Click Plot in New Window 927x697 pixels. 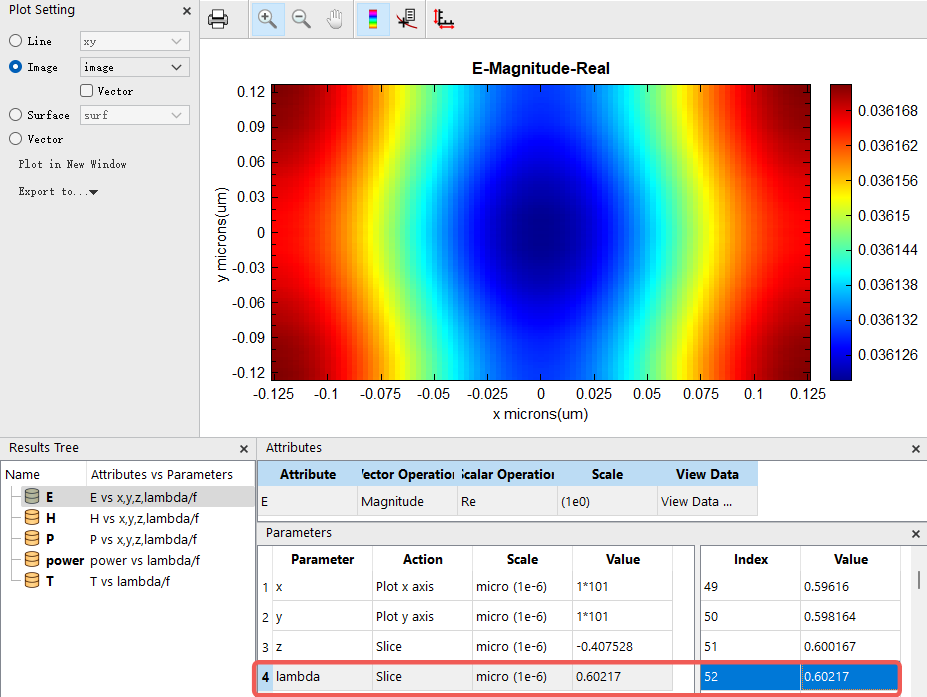72,164
